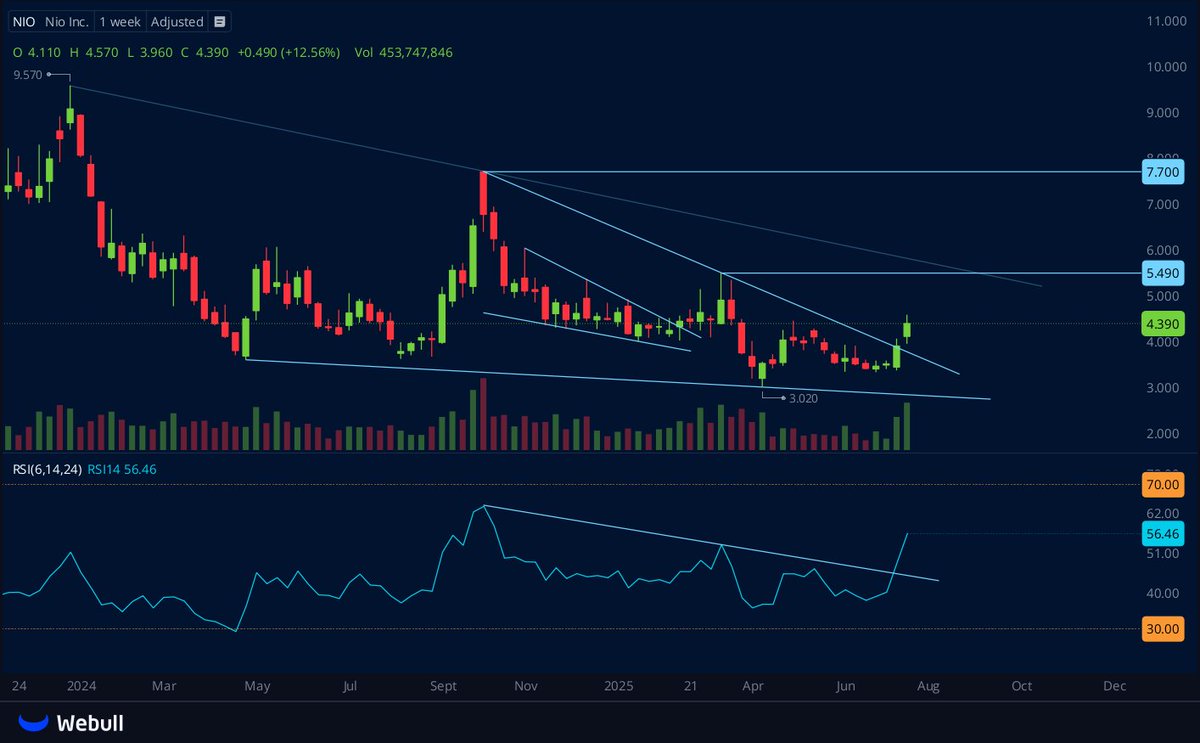The width and height of the screenshot is (1200, 743).
Task: Click the 2025 date axis label
Action: point(619,687)
